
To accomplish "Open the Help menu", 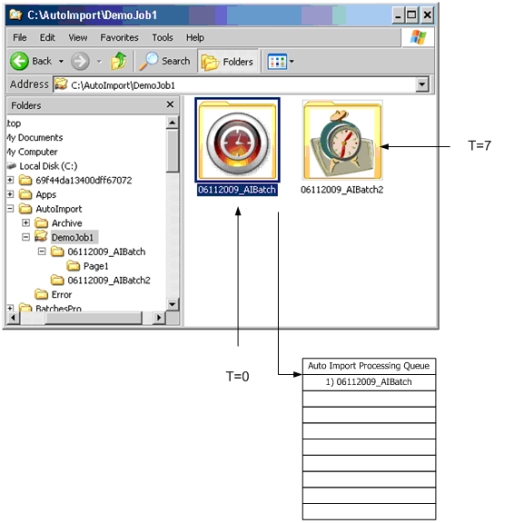I will point(195,37).
